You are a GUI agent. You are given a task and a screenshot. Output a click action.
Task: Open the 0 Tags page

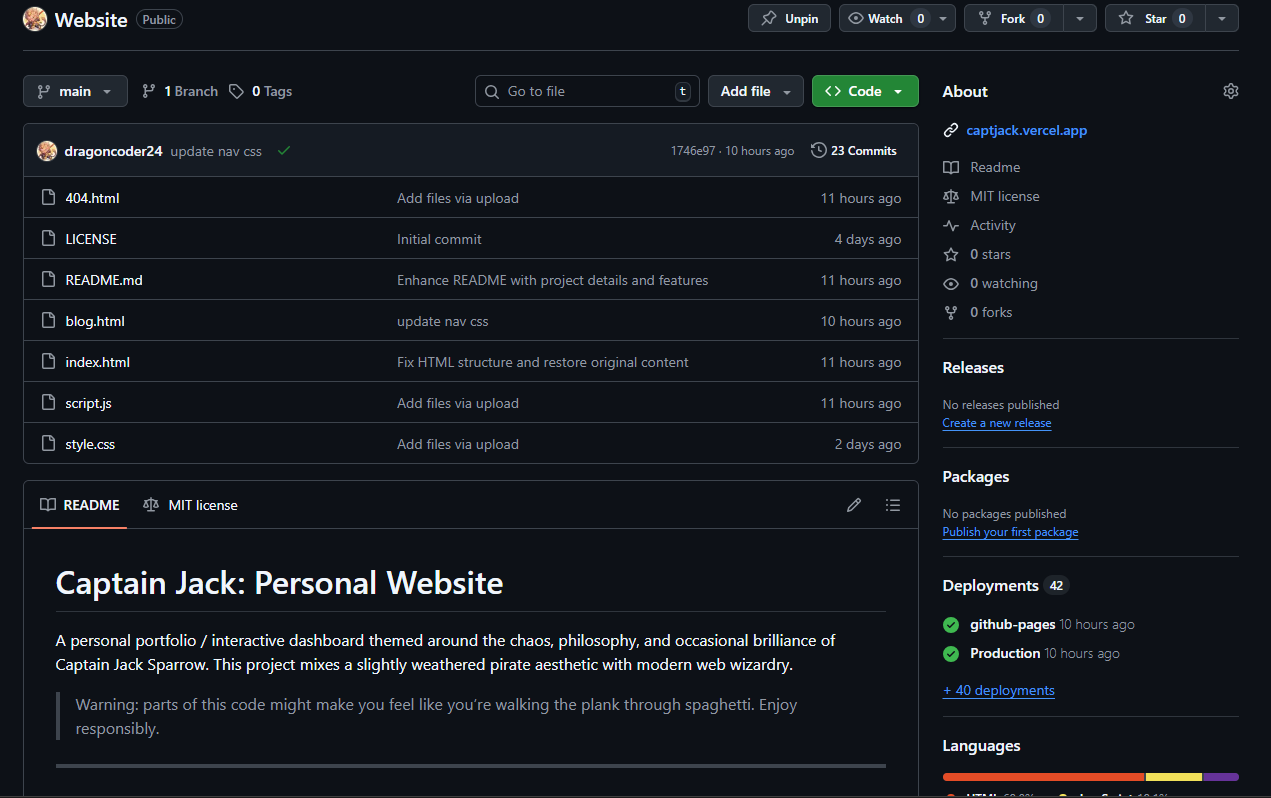(x=260, y=91)
